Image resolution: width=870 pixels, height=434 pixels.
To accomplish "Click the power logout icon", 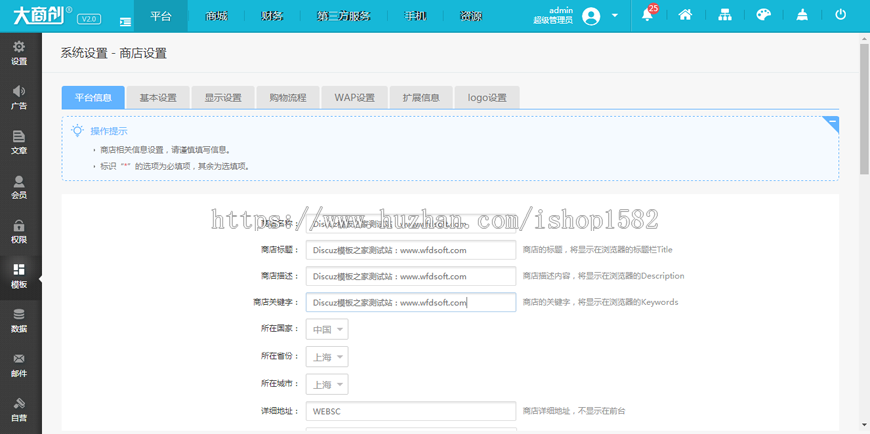I will pyautogui.click(x=841, y=15).
